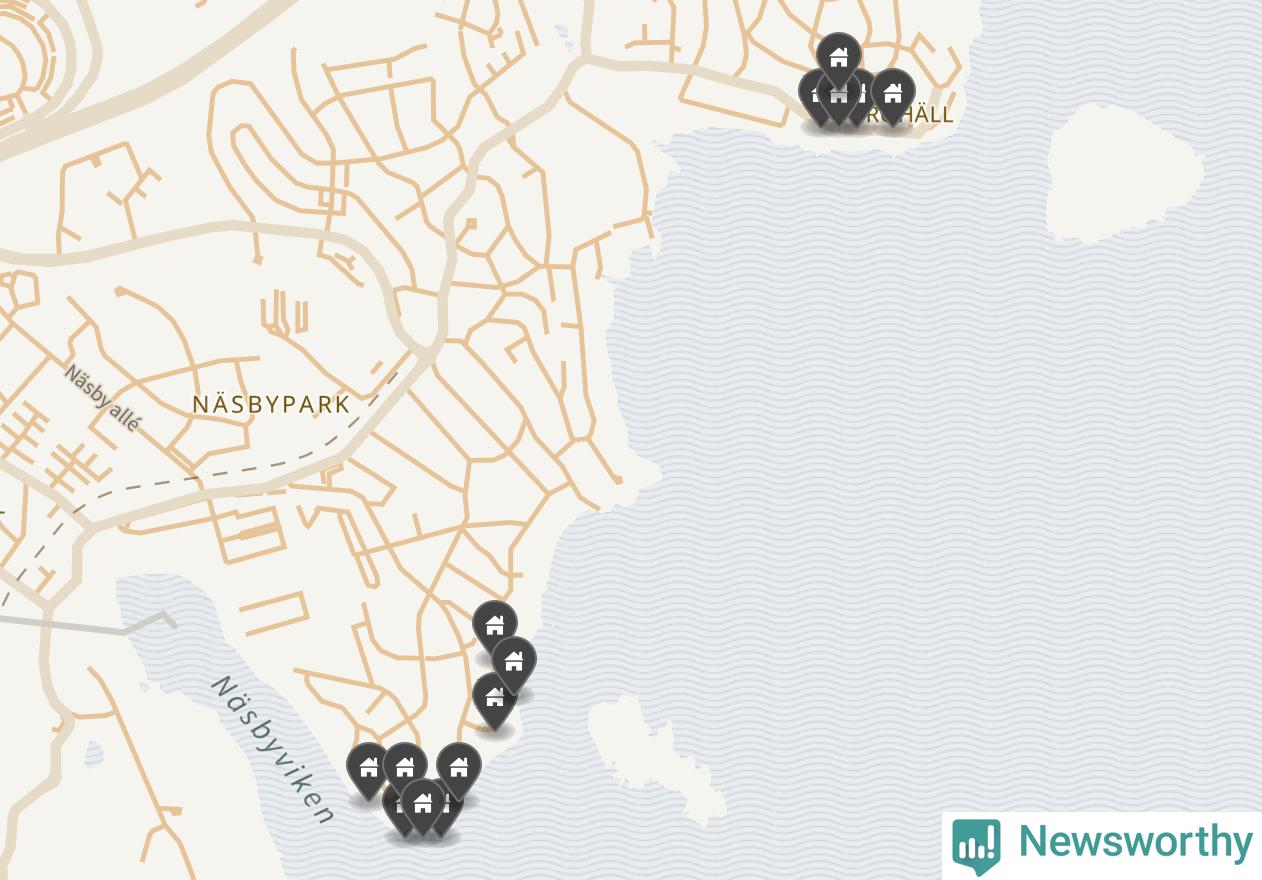This screenshot has width=1262, height=880.
Task: Select the front-center house marker in the northern cluster
Action: click(x=838, y=97)
